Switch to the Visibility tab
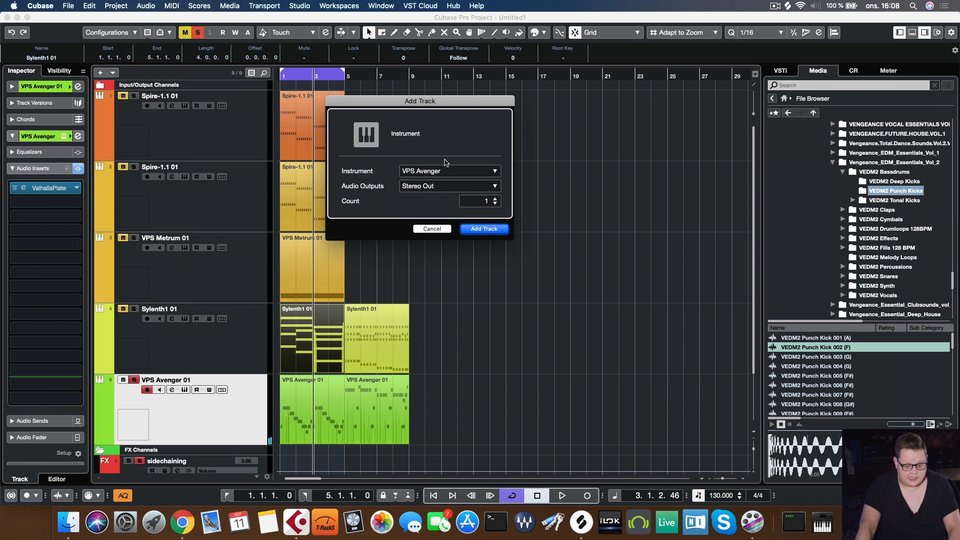 point(59,70)
